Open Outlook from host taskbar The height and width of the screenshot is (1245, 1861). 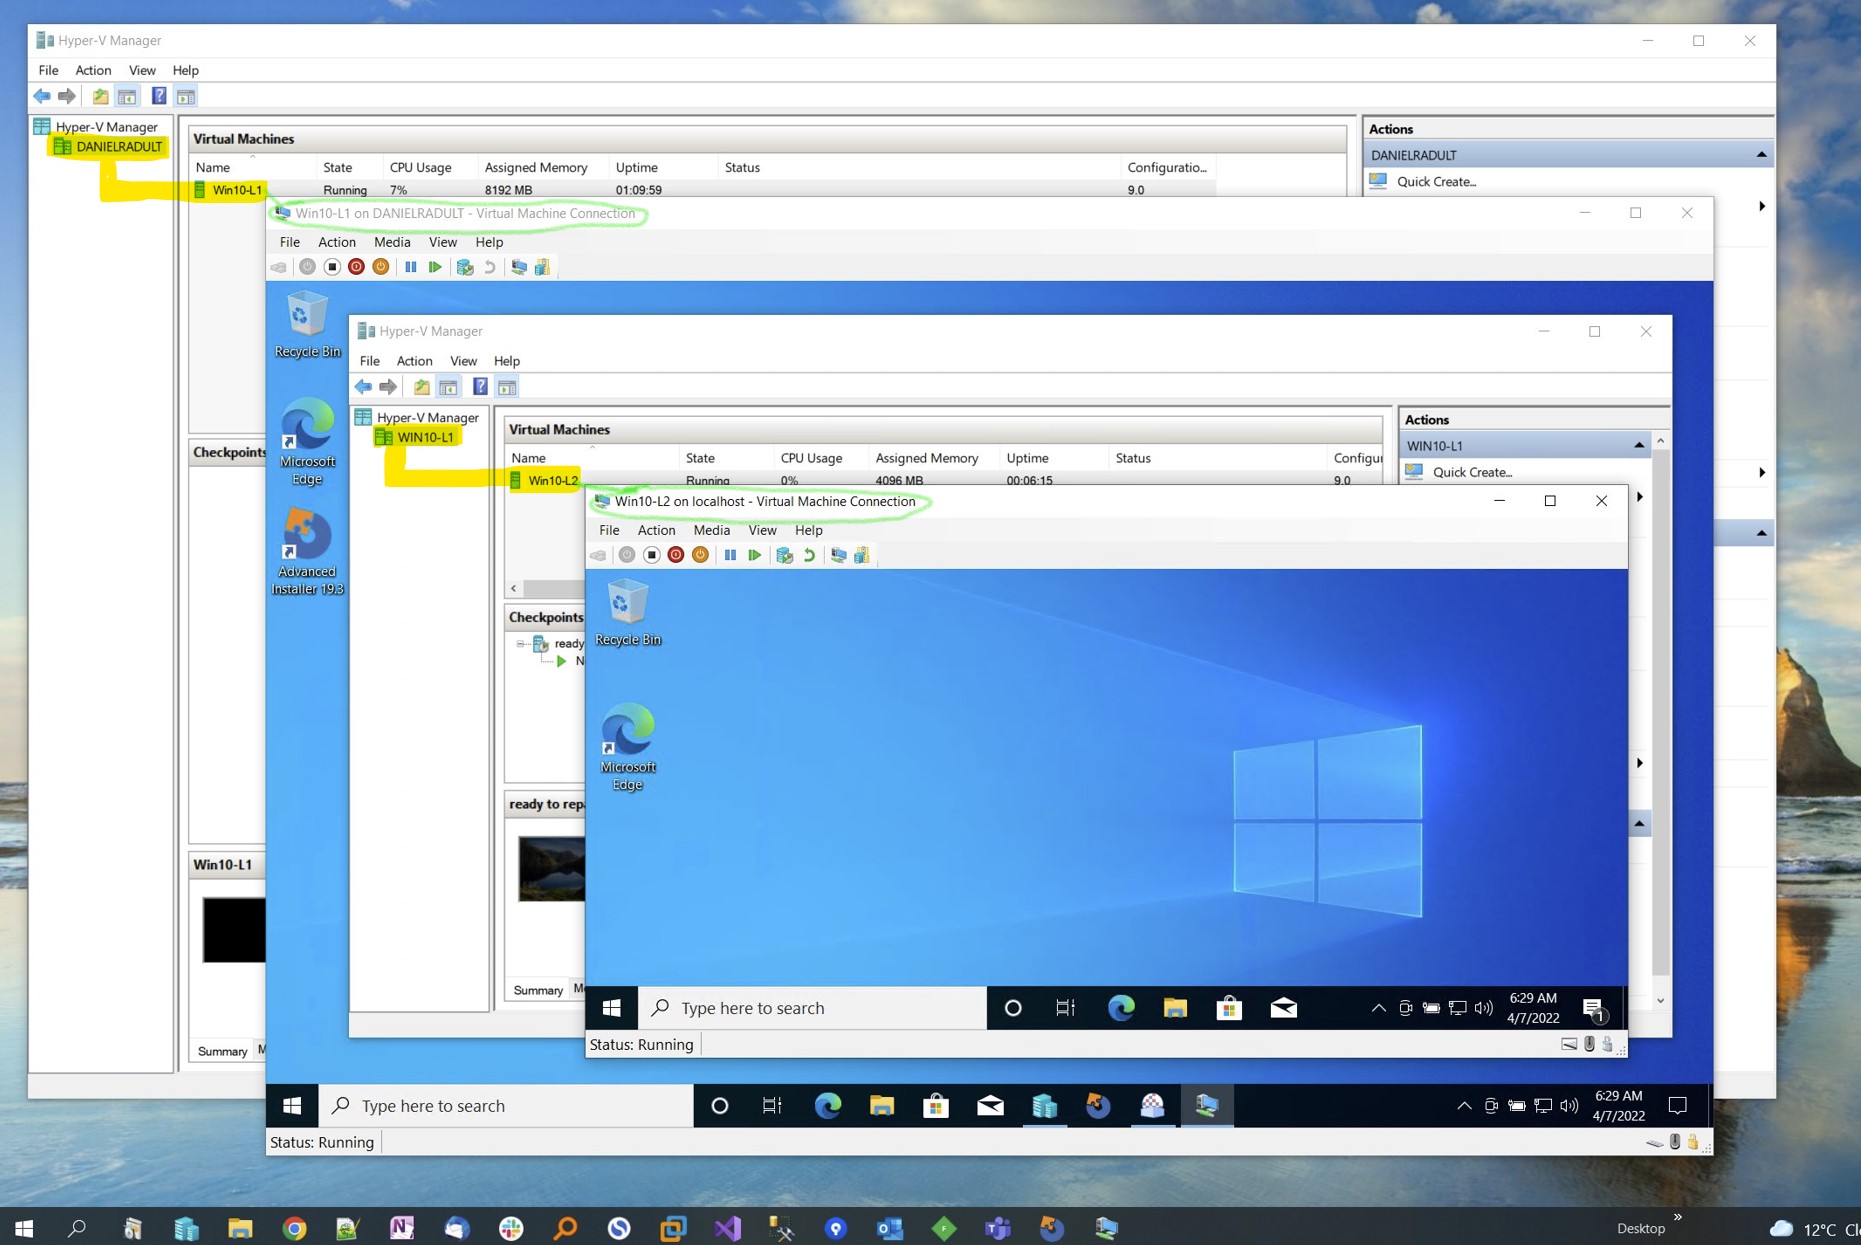[889, 1228]
